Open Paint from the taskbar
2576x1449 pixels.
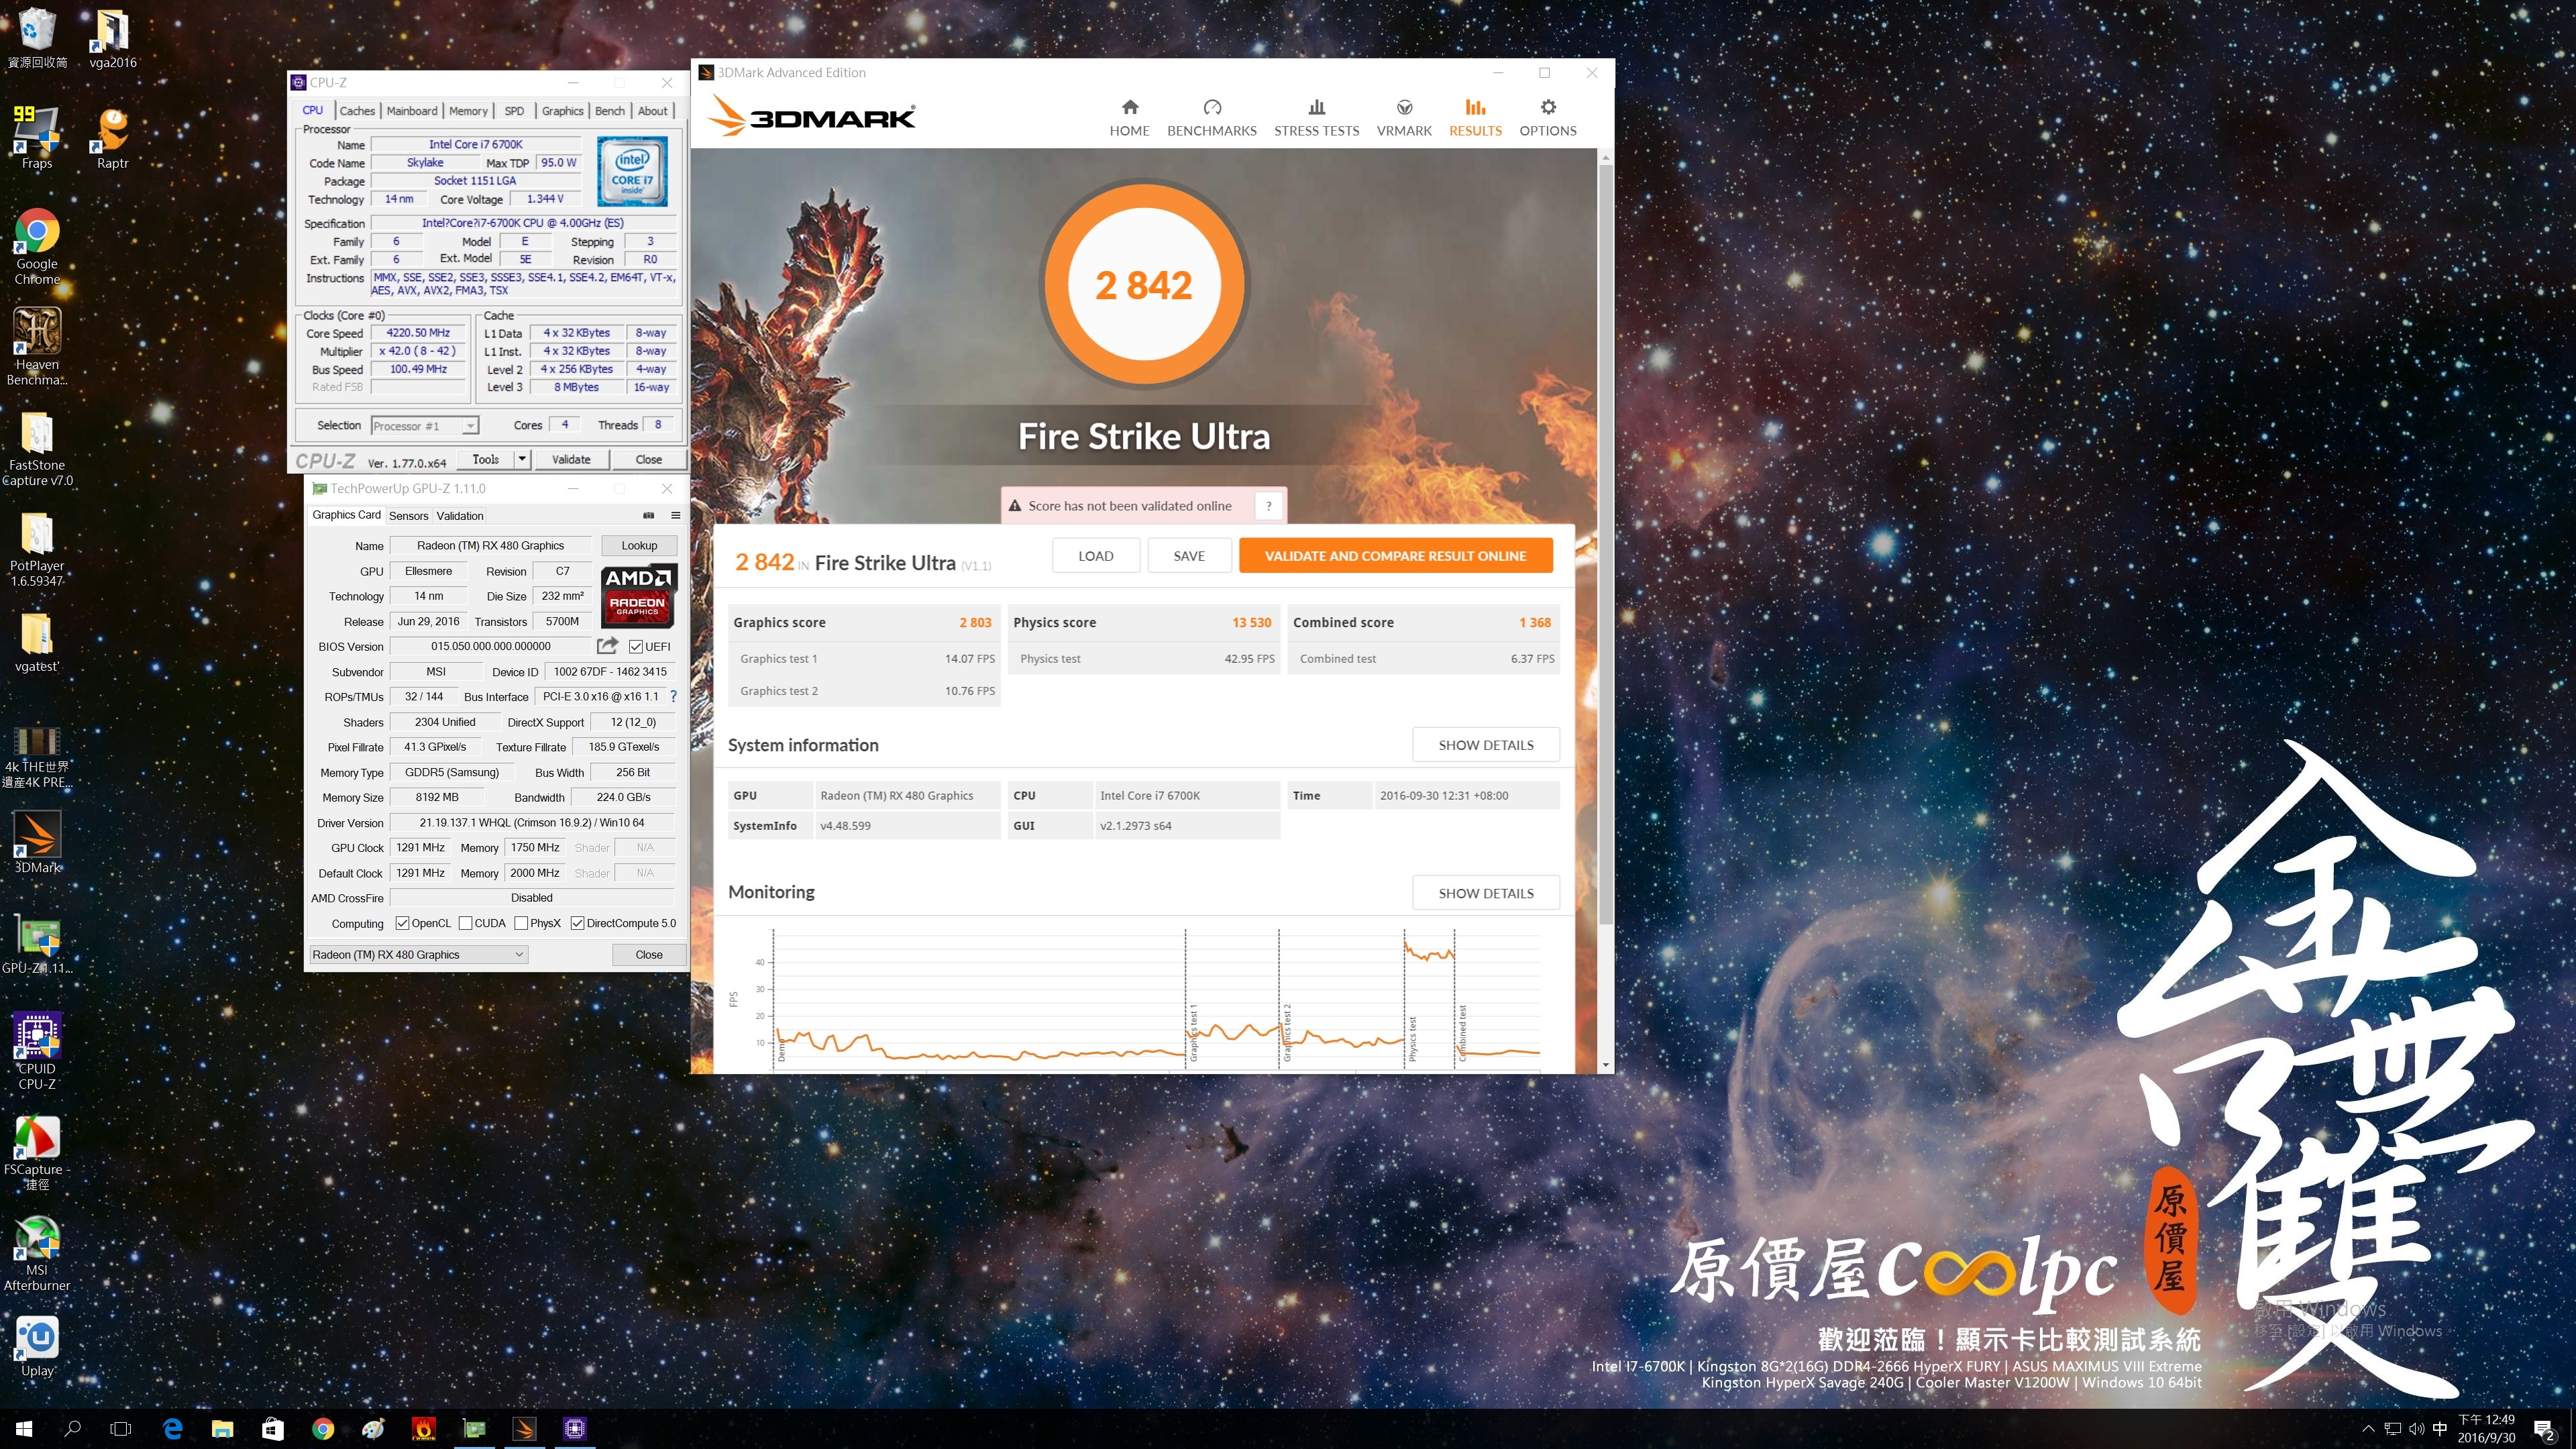(373, 1429)
